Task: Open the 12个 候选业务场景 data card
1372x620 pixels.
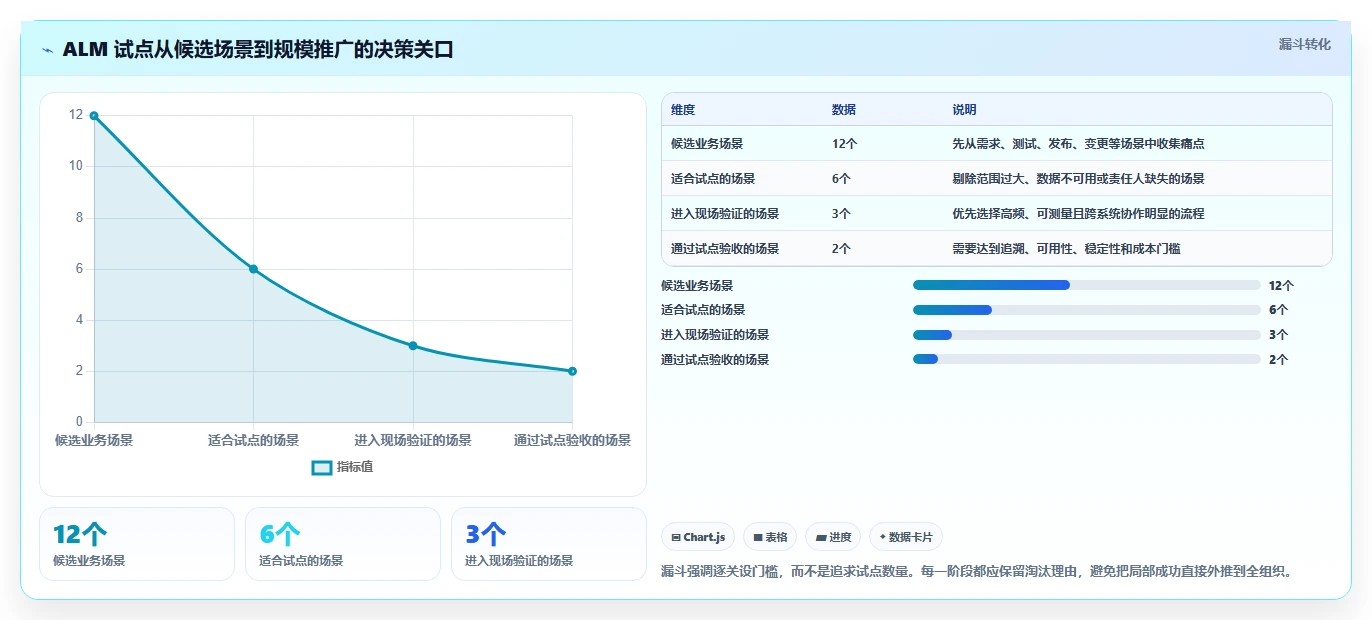Action: (x=137, y=544)
